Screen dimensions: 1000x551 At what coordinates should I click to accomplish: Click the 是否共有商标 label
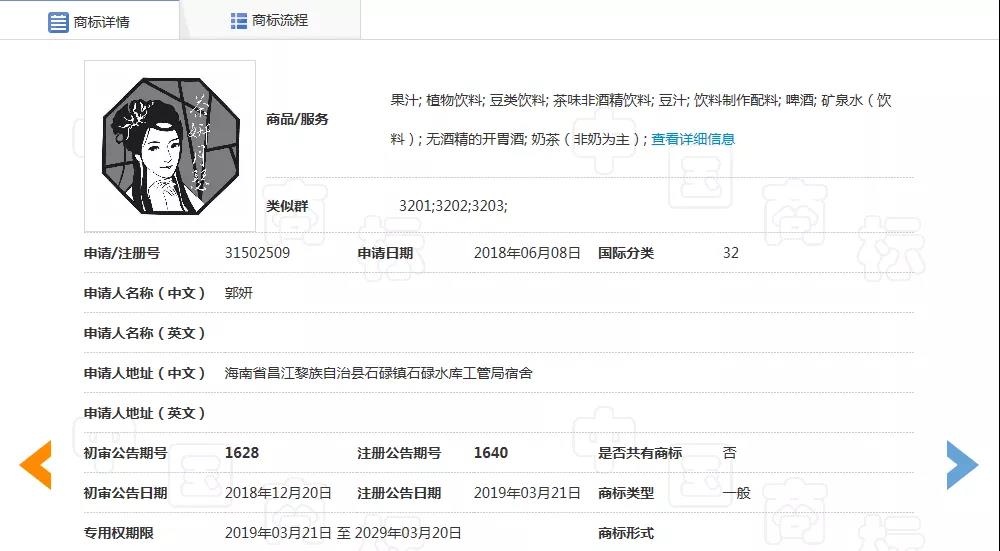[x=640, y=453]
